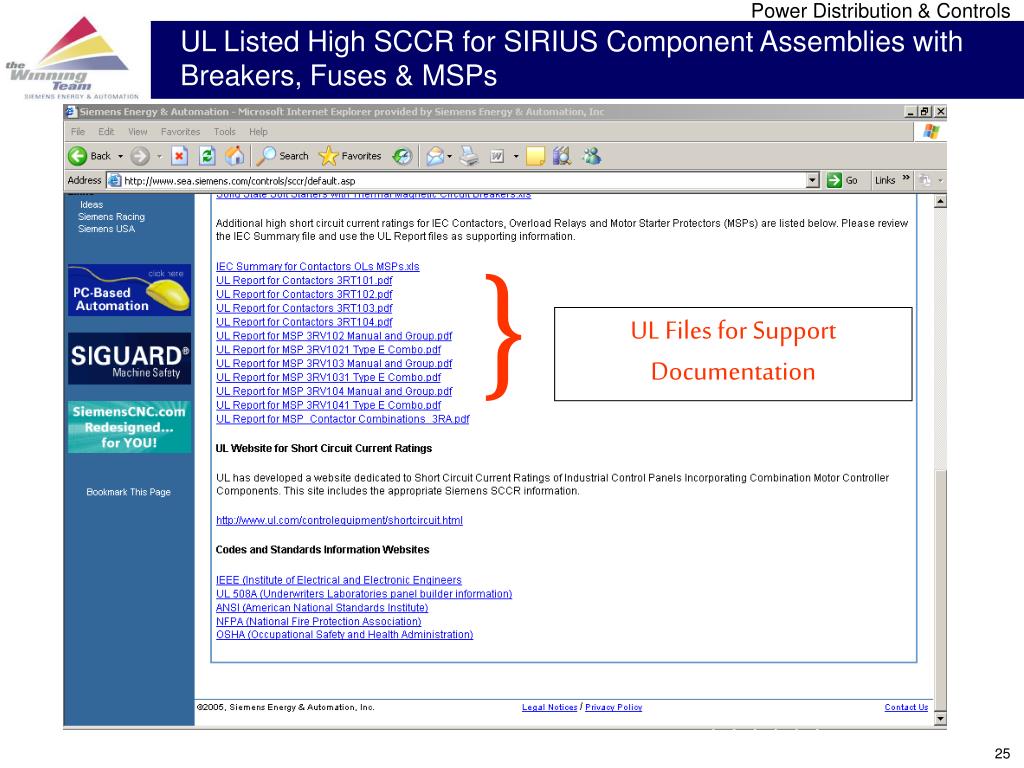Viewport: 1024px width, 768px height.
Task: Open the Search pane with magnifier icon
Action: click(x=281, y=156)
